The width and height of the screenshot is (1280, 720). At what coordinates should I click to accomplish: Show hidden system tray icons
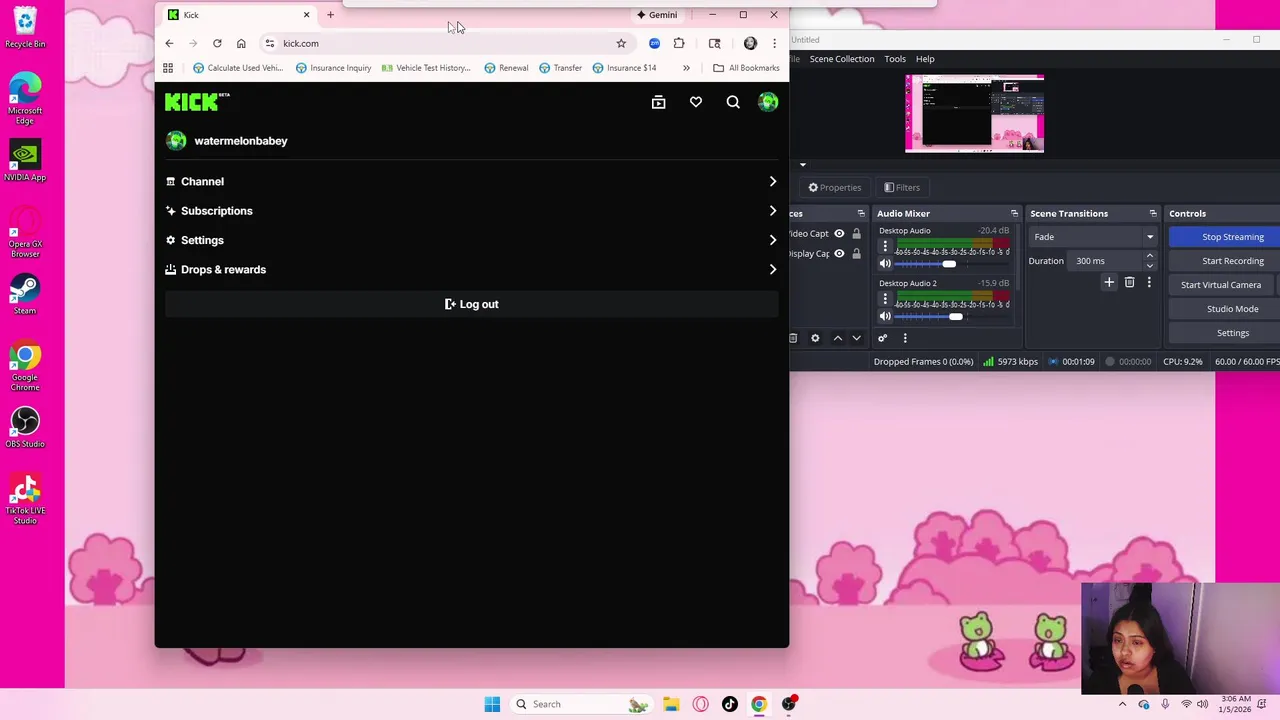(x=1122, y=704)
